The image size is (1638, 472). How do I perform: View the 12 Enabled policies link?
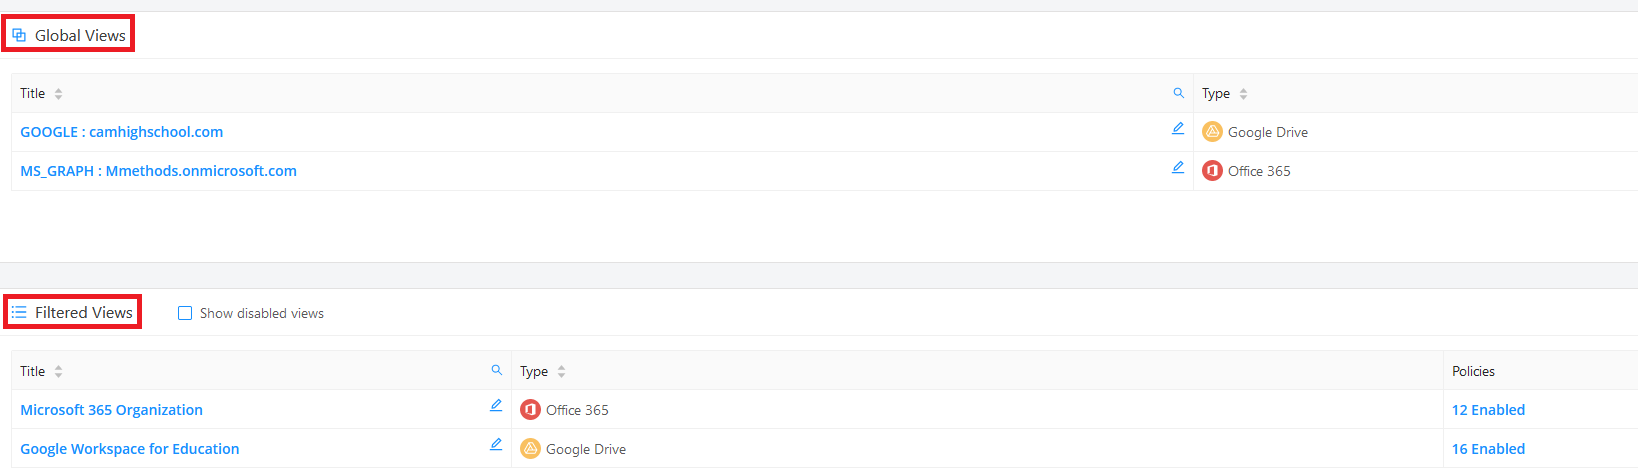point(1488,410)
